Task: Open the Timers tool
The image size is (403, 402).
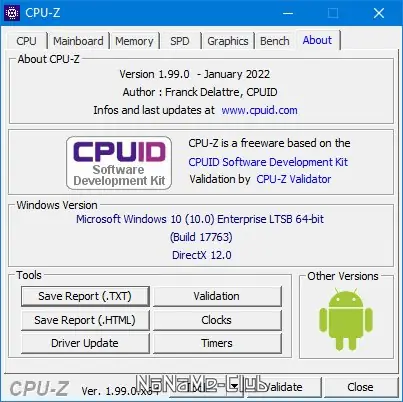Action: tap(217, 343)
